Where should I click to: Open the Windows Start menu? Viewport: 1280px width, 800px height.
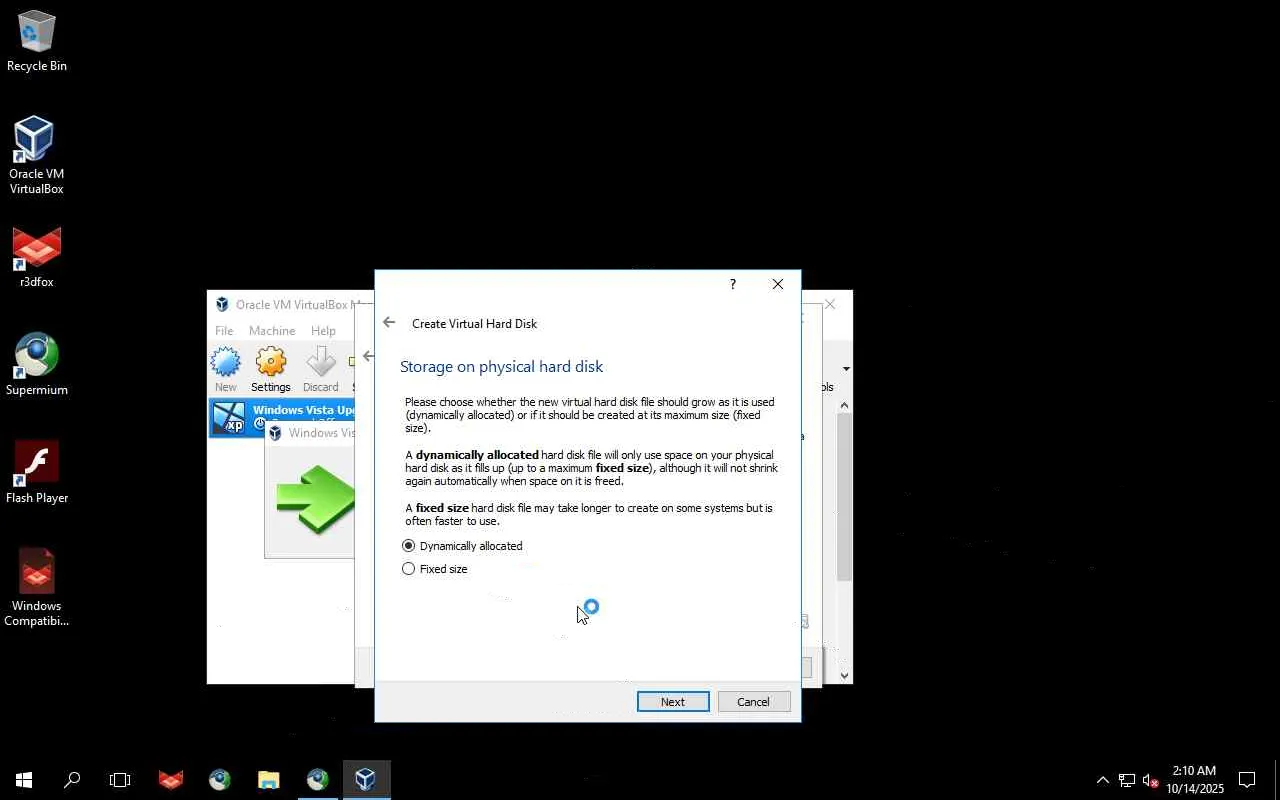(x=24, y=780)
